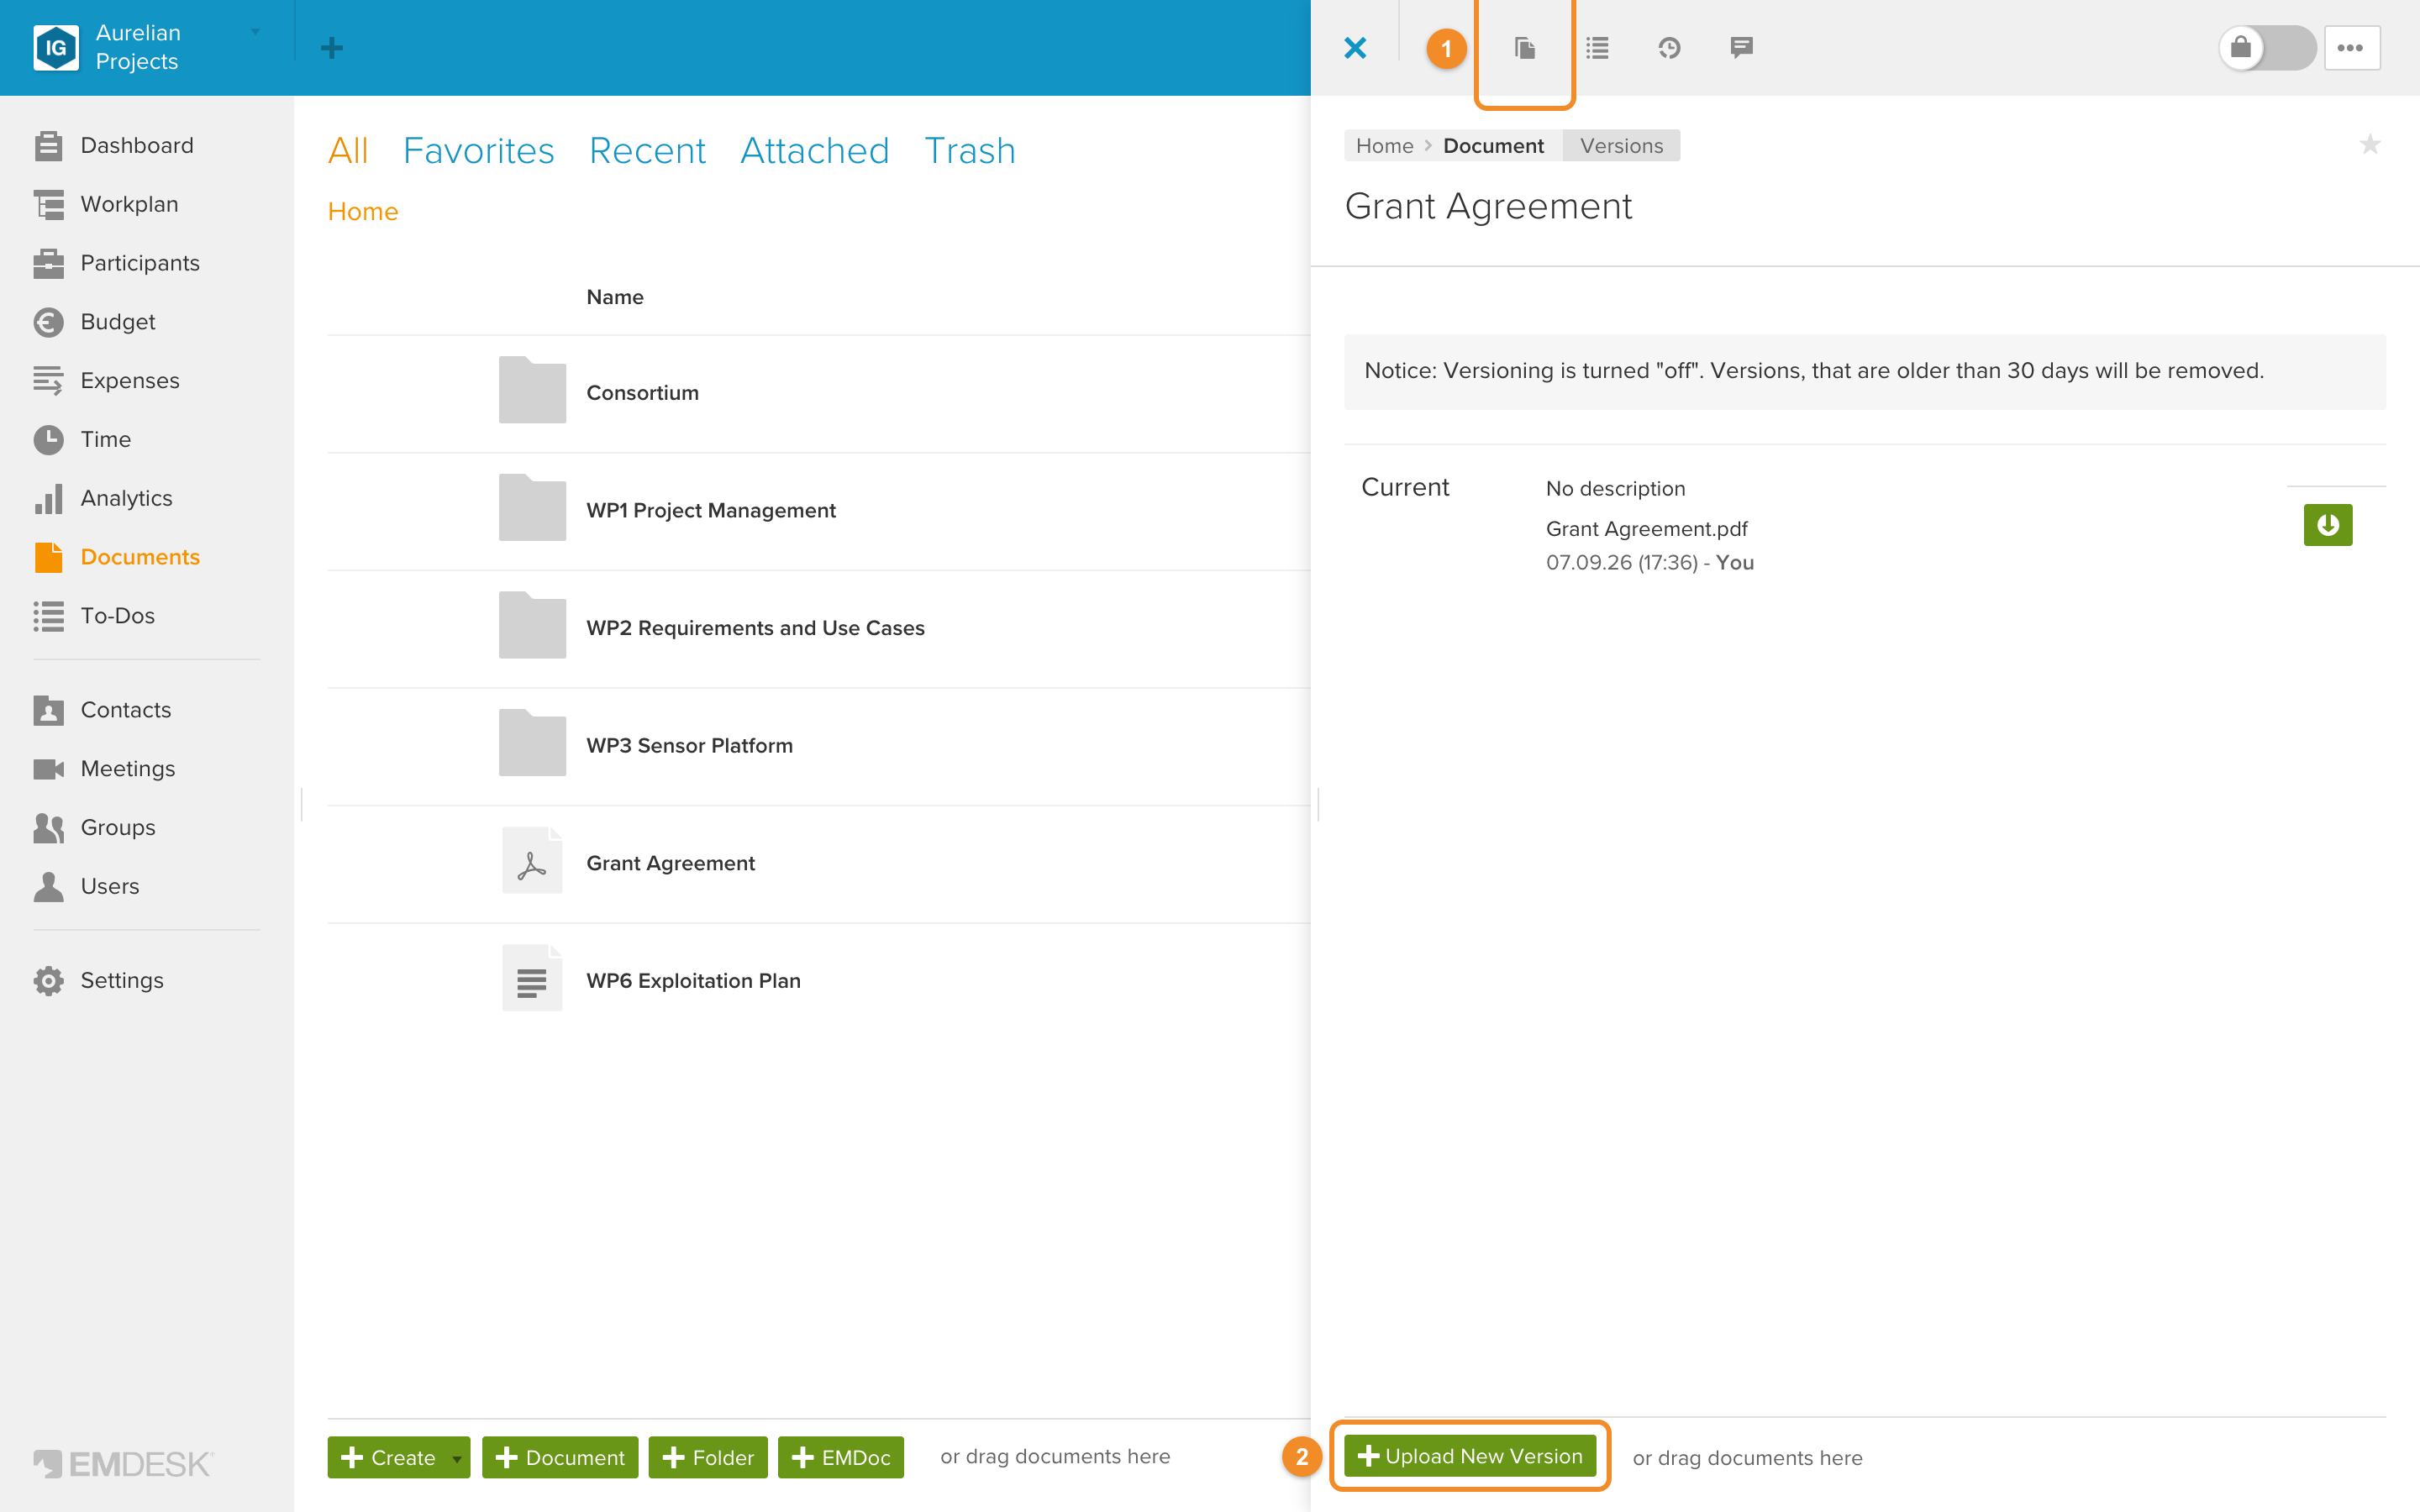This screenshot has width=2420, height=1512.
Task: Click the plus icon in top bar
Action: [x=332, y=47]
